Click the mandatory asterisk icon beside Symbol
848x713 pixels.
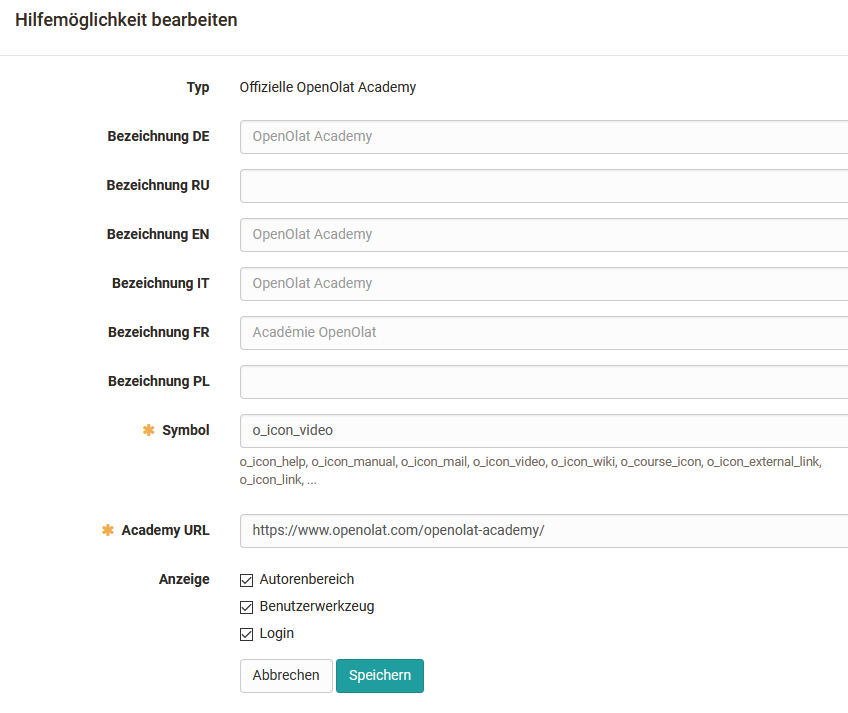[149, 430]
